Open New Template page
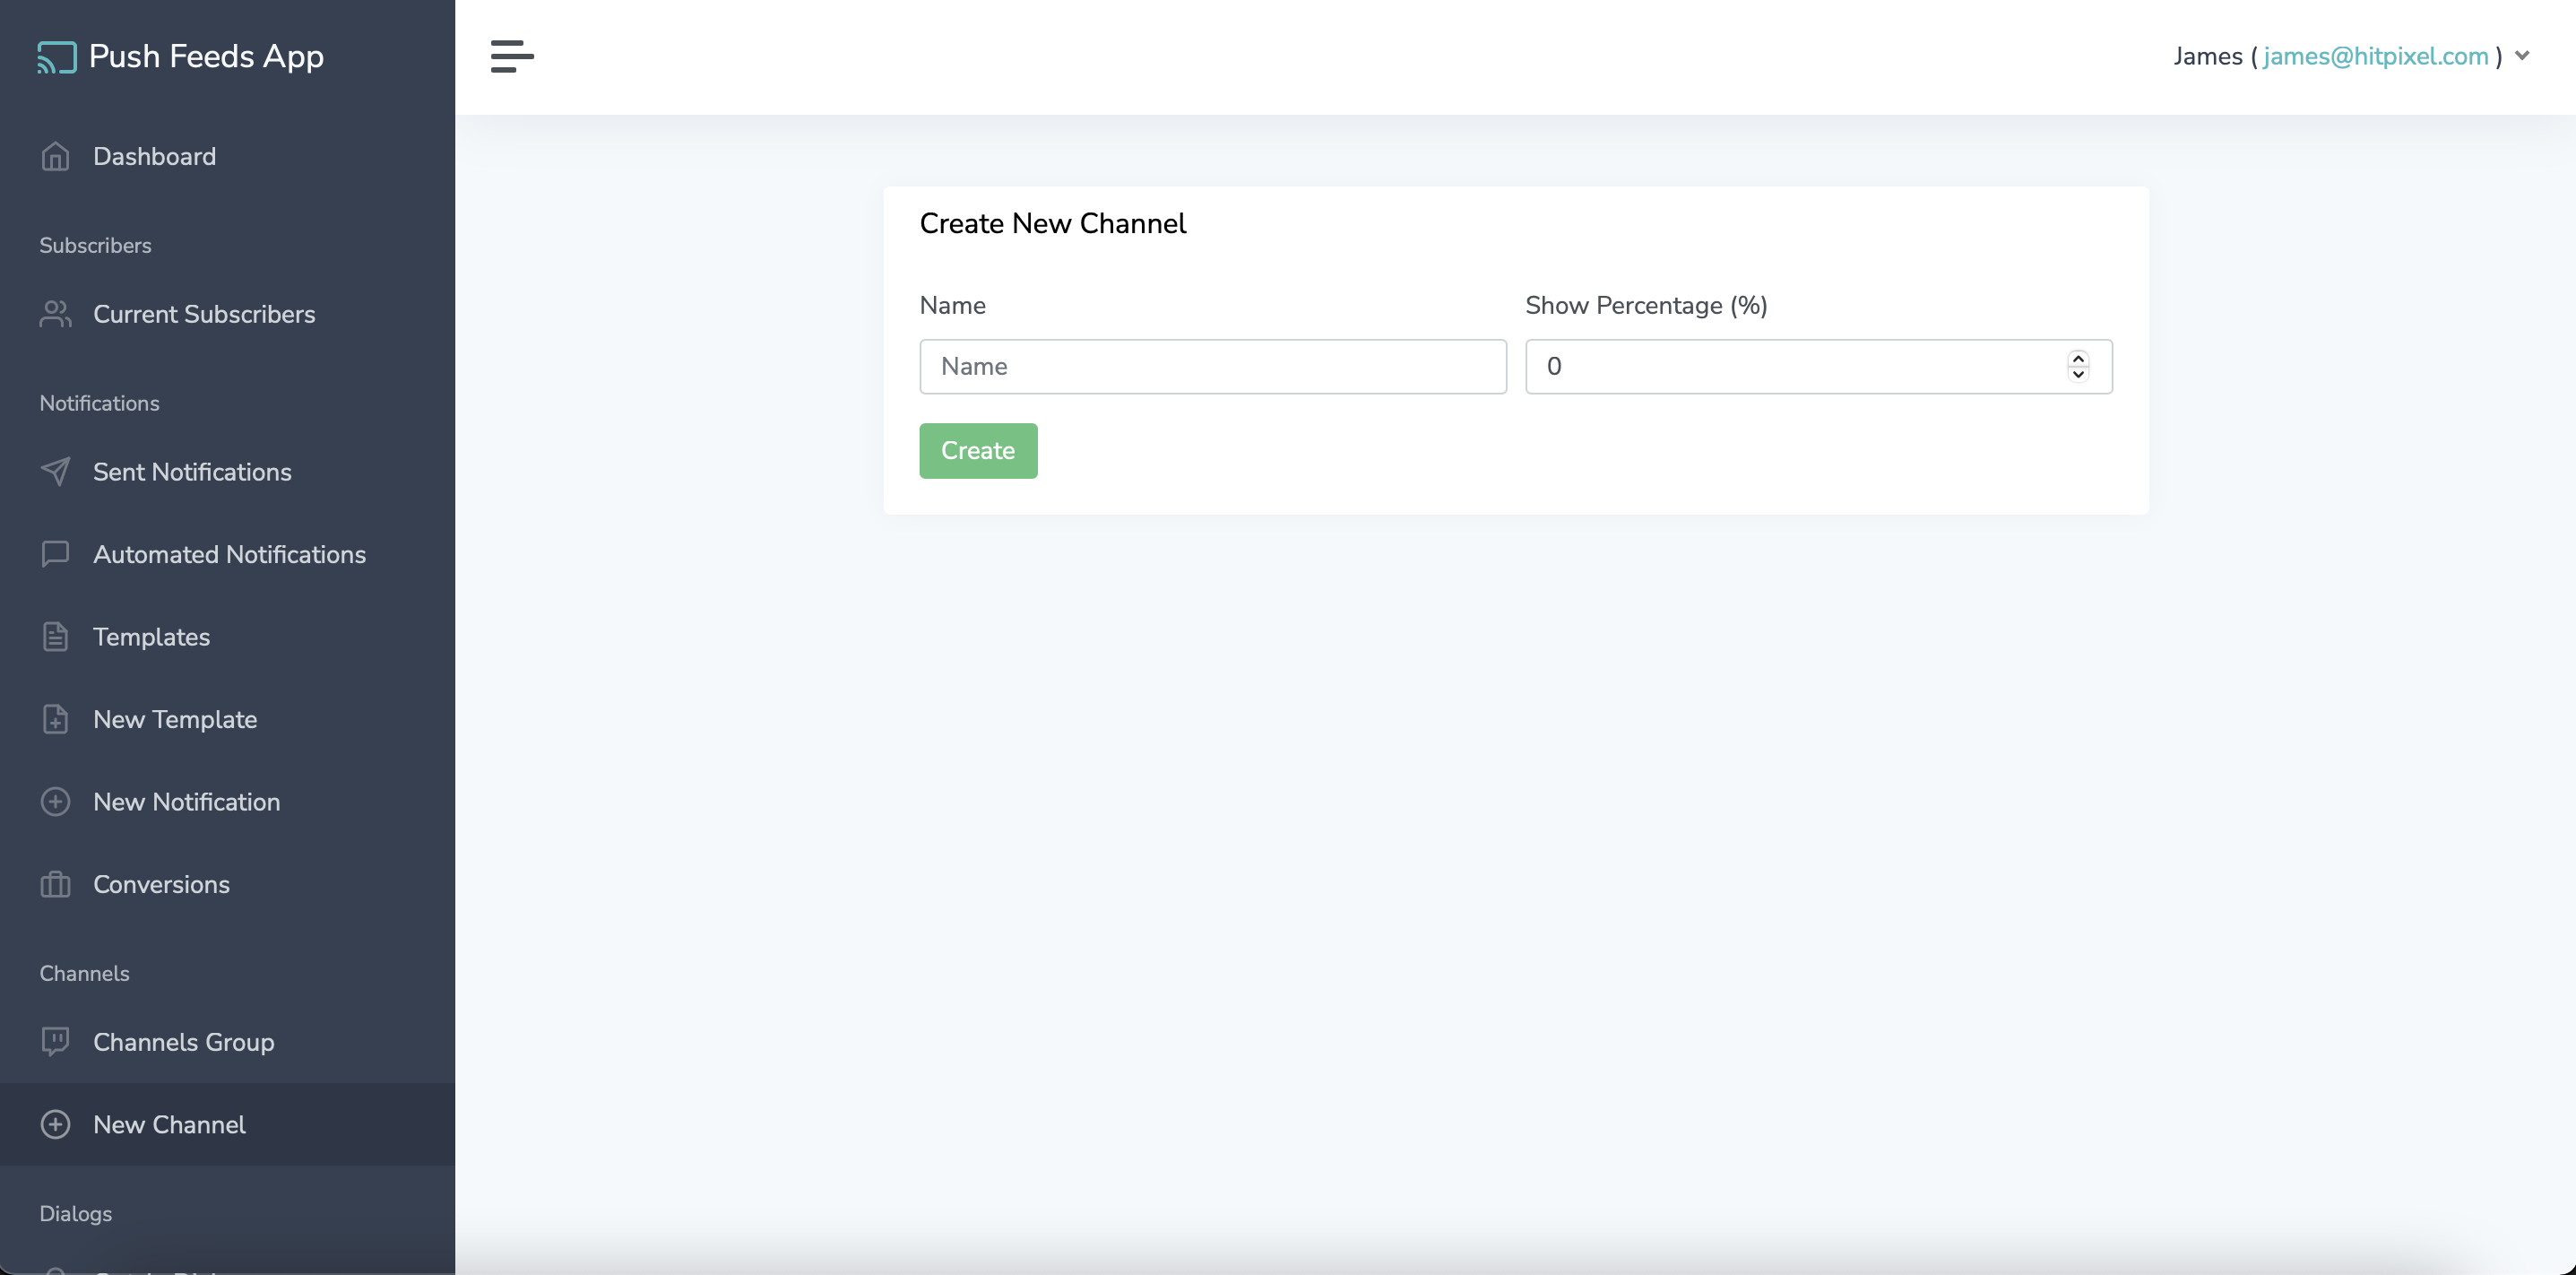The width and height of the screenshot is (2576, 1275). tap(228, 719)
